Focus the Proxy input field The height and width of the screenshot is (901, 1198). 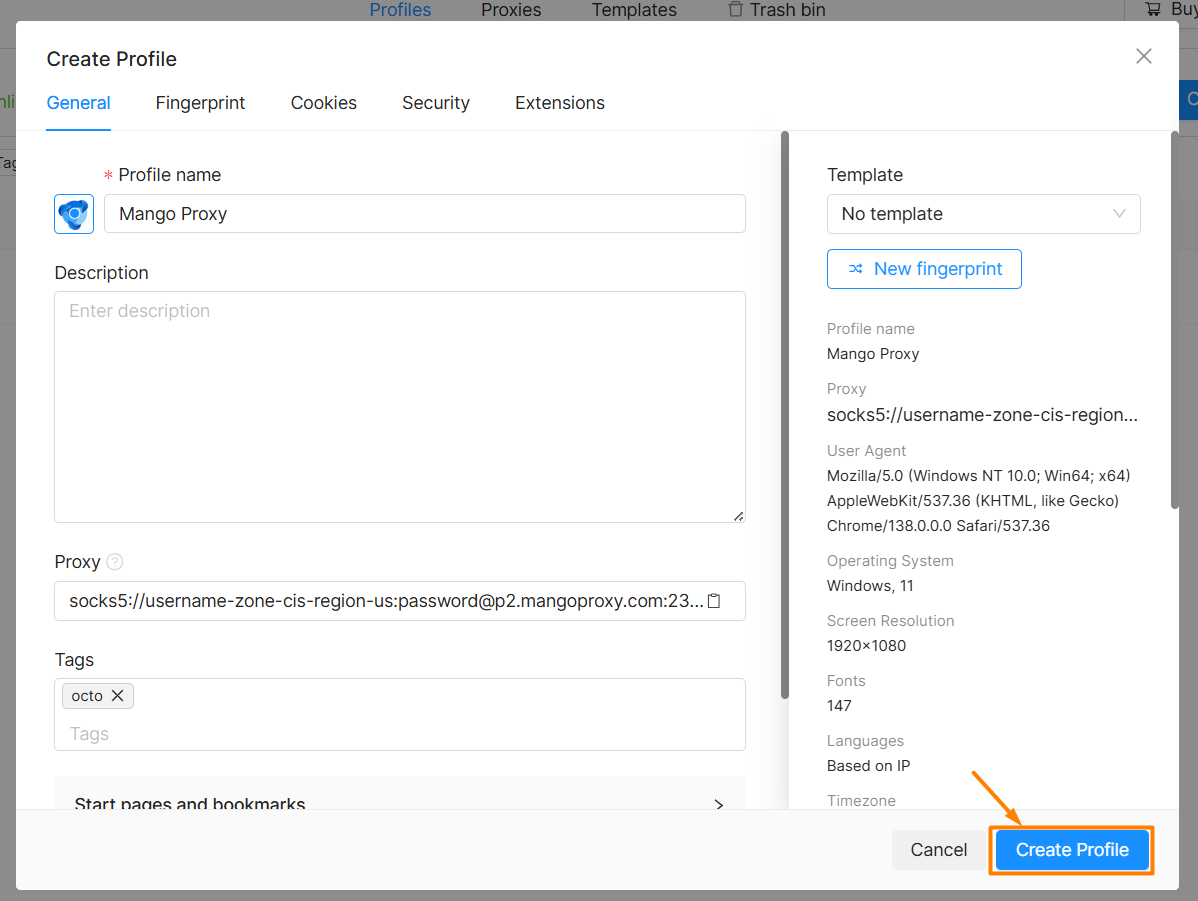click(400, 601)
